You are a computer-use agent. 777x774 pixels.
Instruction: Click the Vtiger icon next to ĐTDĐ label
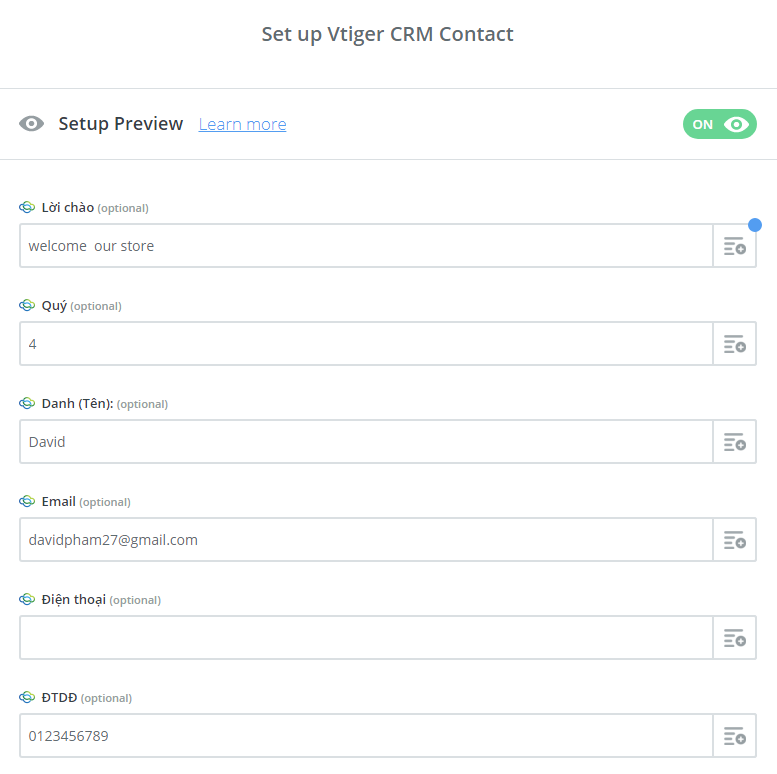click(x=27, y=698)
